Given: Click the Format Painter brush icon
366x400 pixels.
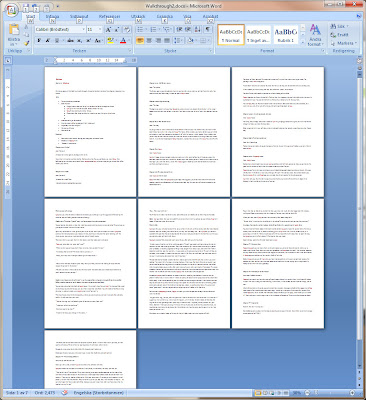Looking at the screenshot, I should point(27,43).
